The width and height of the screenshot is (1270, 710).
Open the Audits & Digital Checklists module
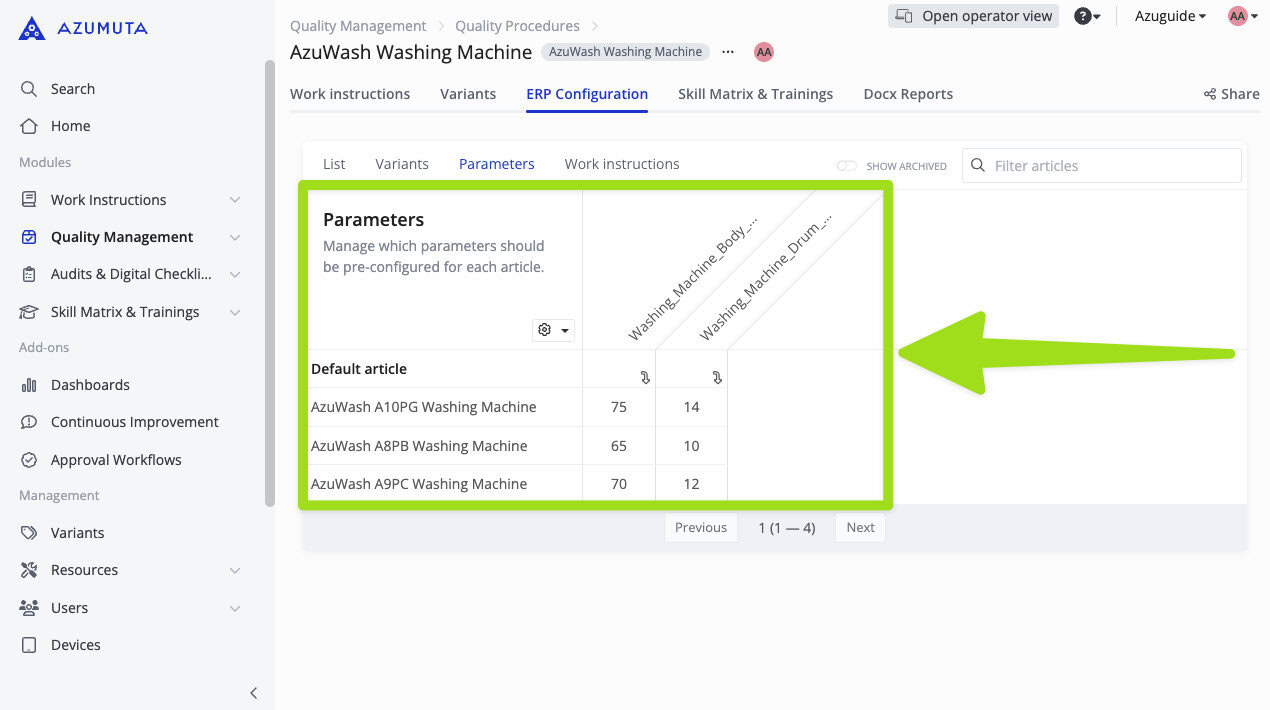(x=29, y=274)
